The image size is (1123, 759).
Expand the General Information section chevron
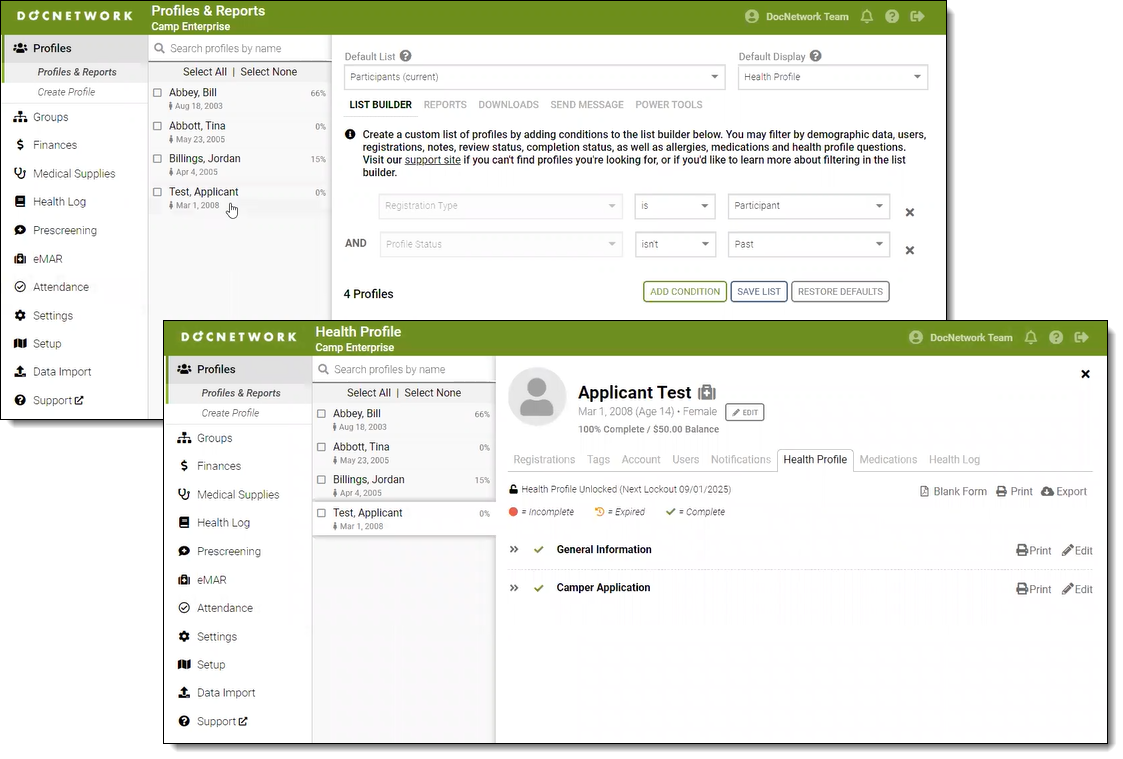point(514,550)
